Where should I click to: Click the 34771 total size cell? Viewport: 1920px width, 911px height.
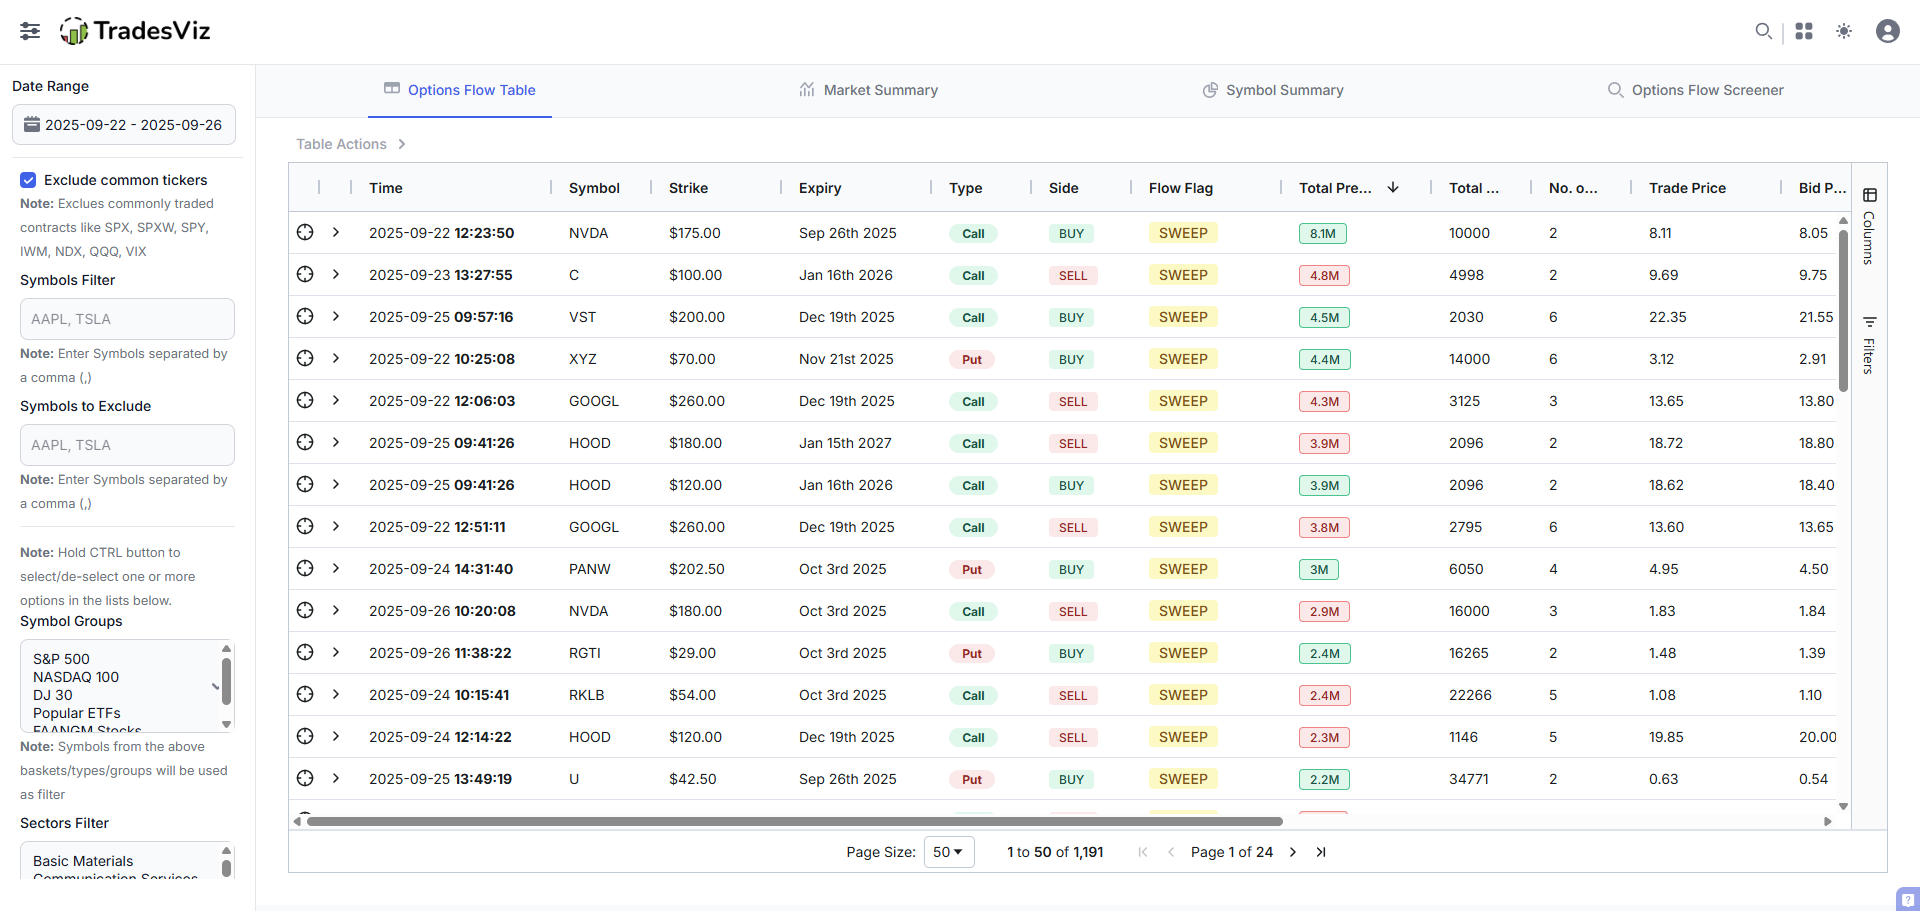pos(1469,779)
